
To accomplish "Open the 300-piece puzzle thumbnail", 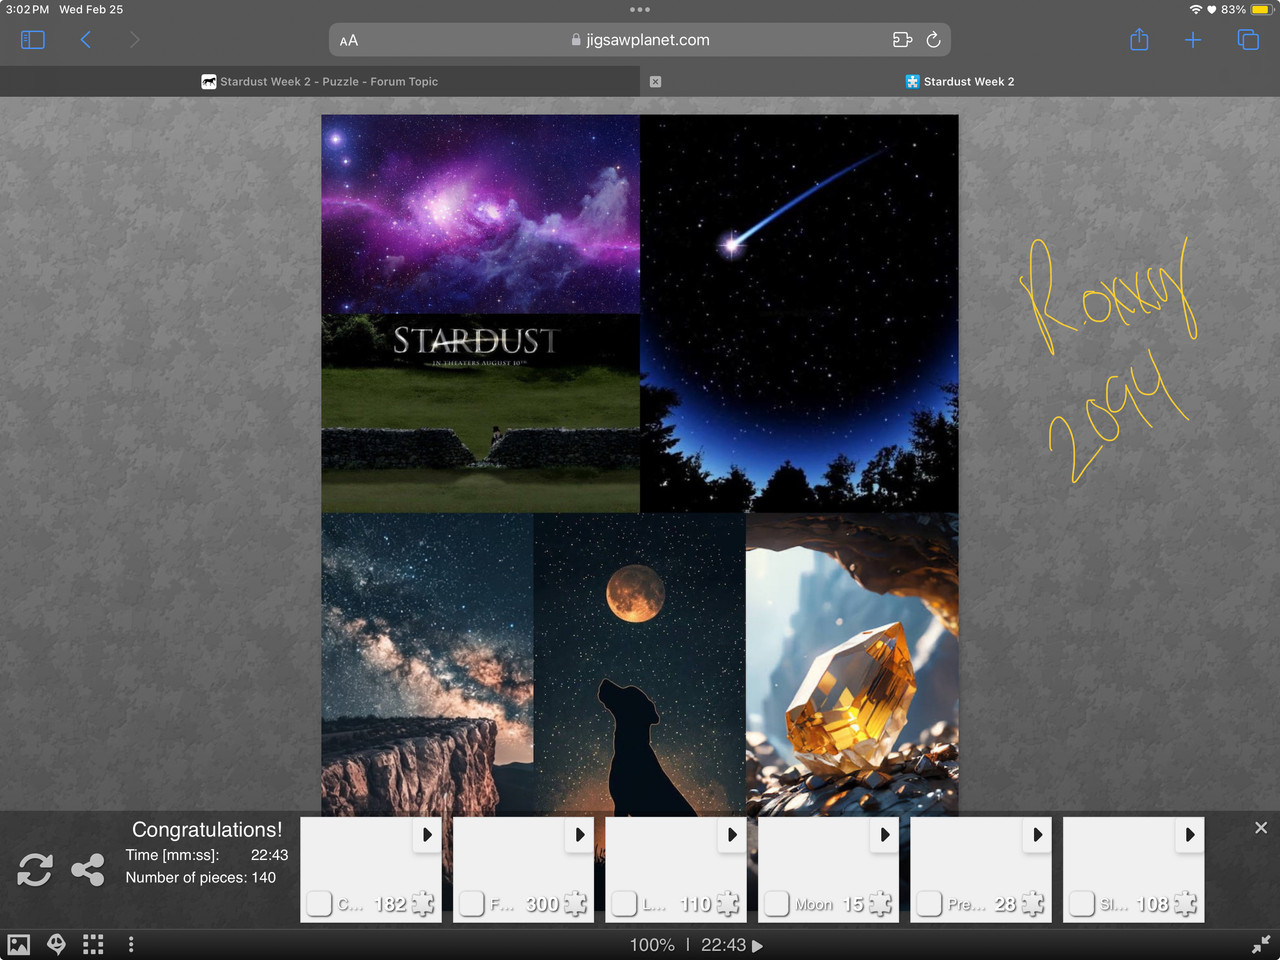I will (524, 869).
